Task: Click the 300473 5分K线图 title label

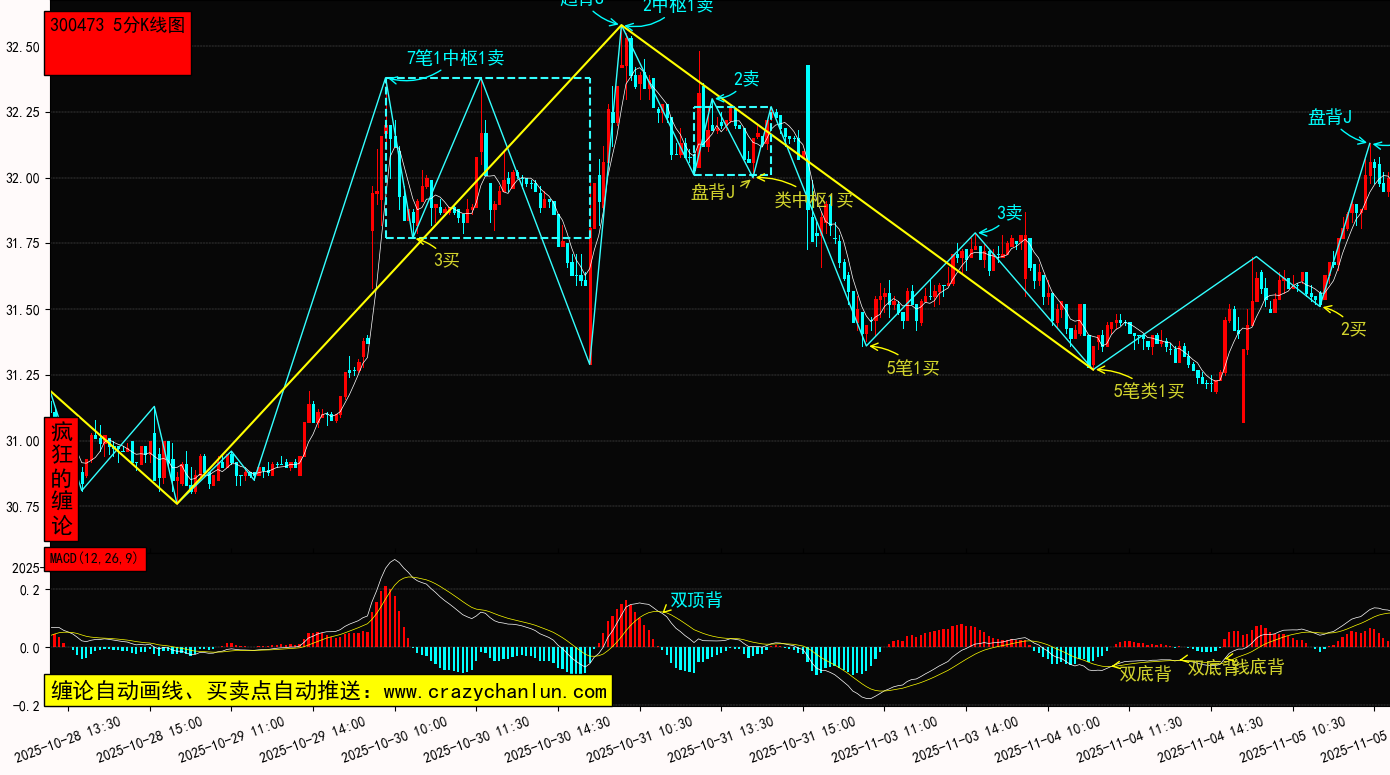Action: (118, 26)
